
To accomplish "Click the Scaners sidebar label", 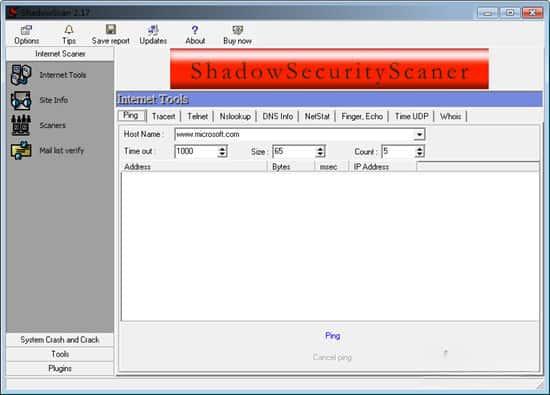I will 53,125.
